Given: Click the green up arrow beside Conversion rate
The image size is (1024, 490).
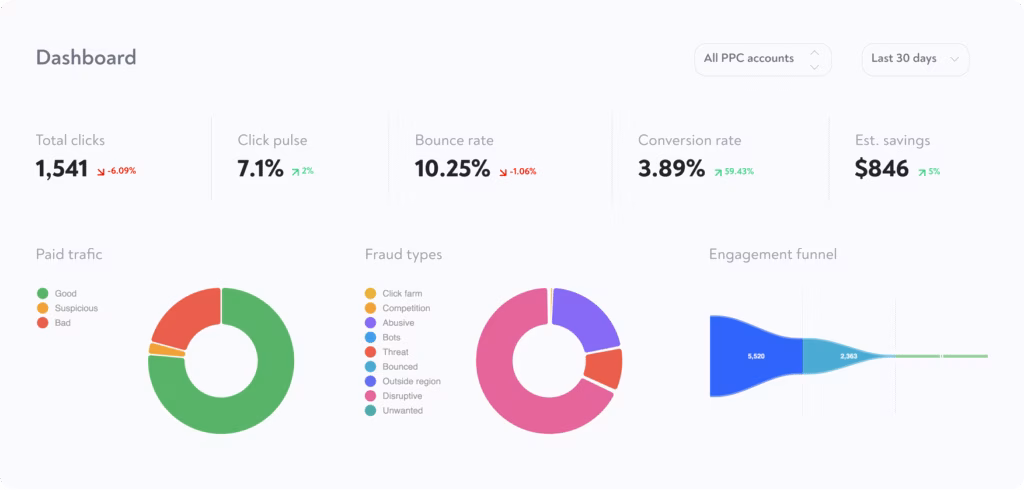Looking at the screenshot, I should [x=718, y=171].
